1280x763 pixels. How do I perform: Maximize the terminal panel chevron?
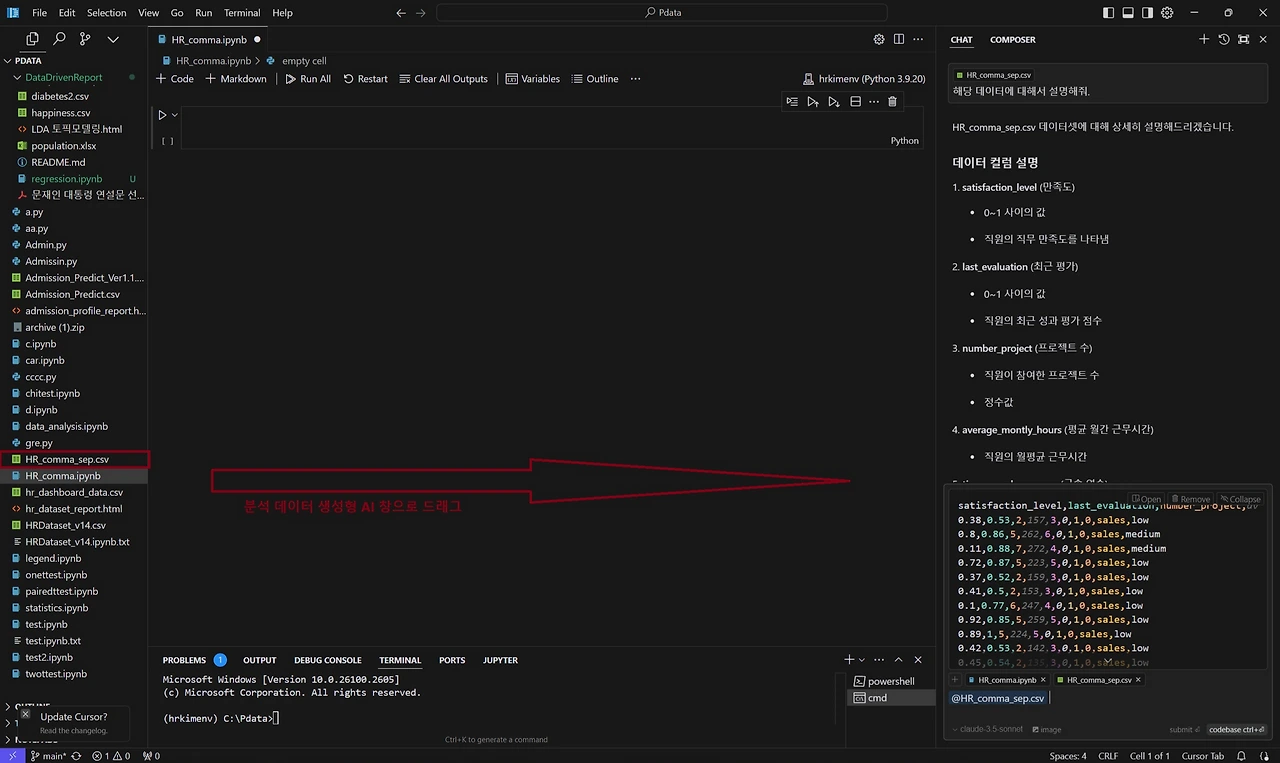(899, 660)
